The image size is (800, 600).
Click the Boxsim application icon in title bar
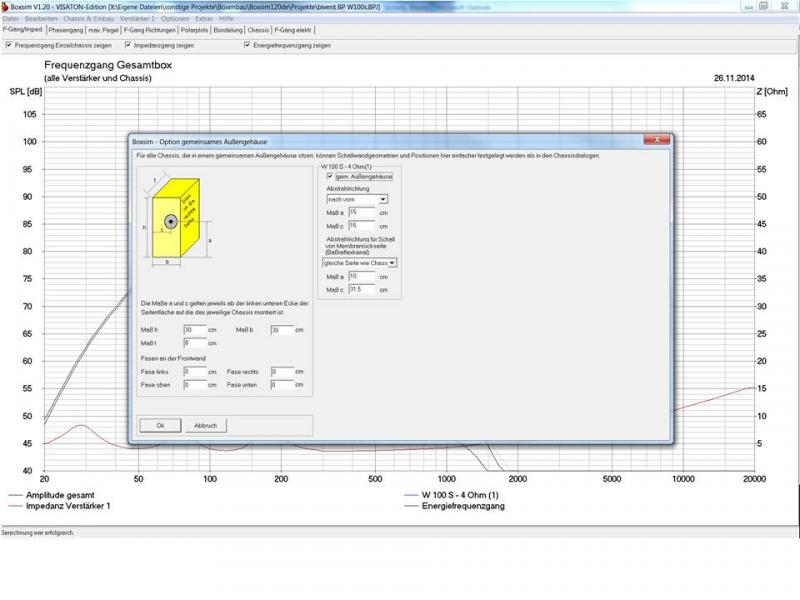[x=5, y=5]
